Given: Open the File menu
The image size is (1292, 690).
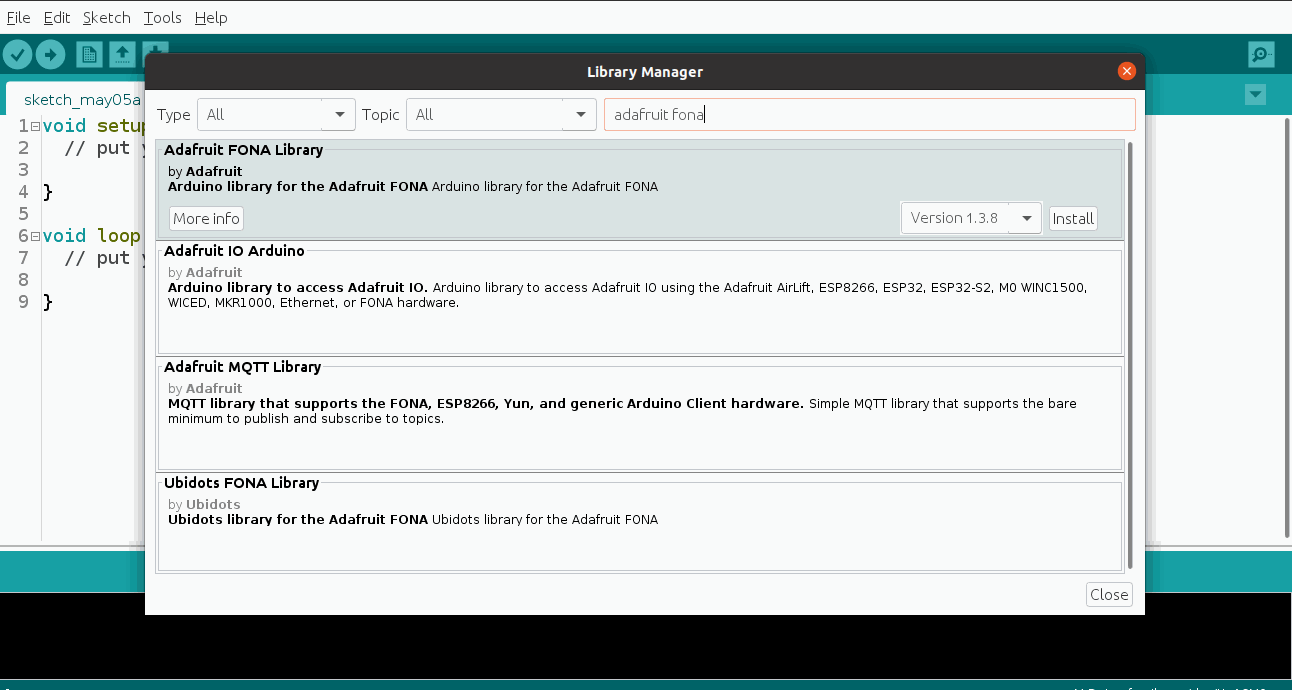Looking at the screenshot, I should click(18, 17).
